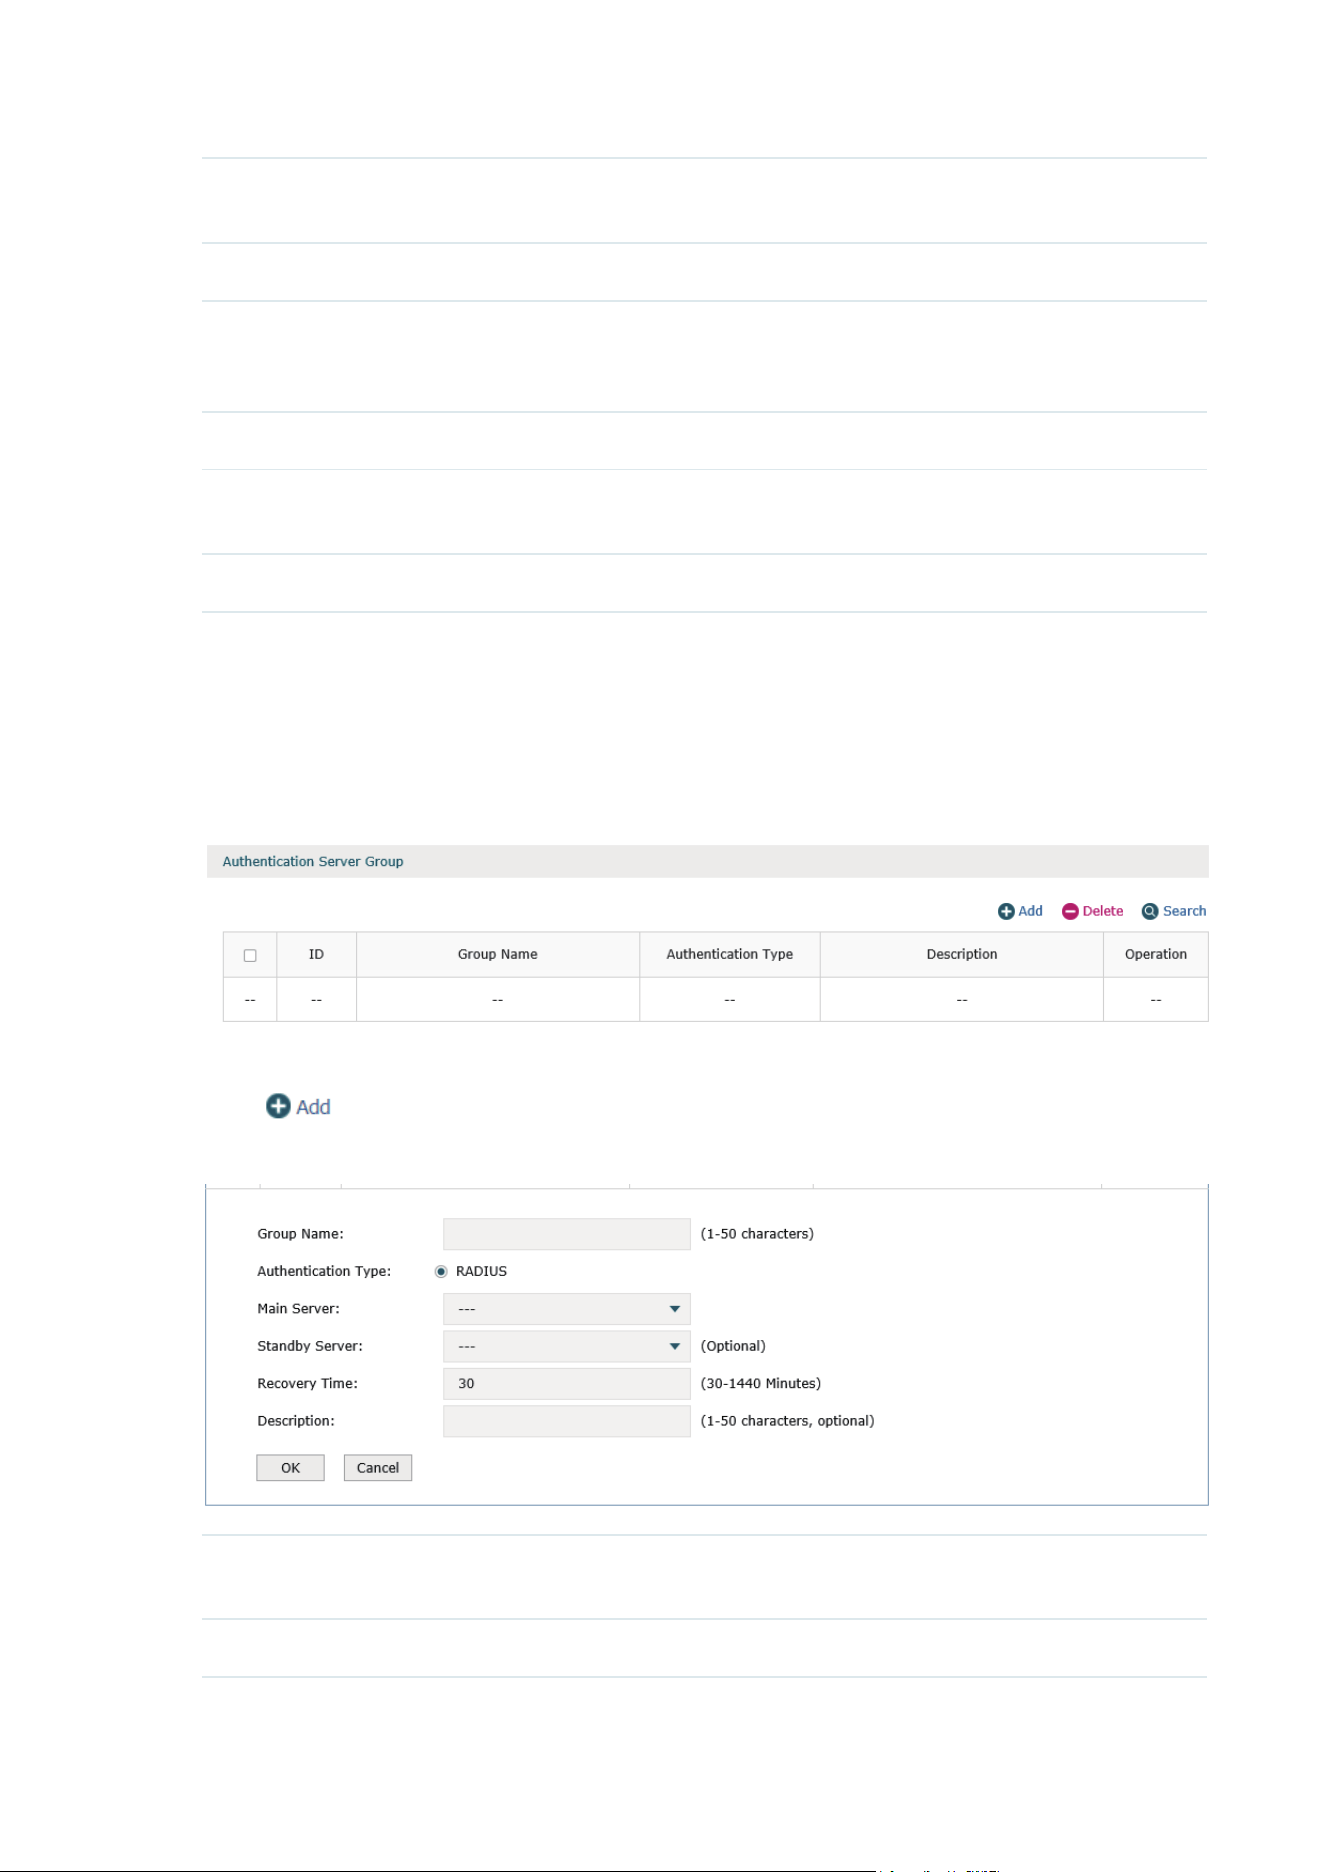Image resolution: width=1324 pixels, height=1872 pixels.
Task: Tick the select-all checkbox in table header
Action: coord(250,955)
